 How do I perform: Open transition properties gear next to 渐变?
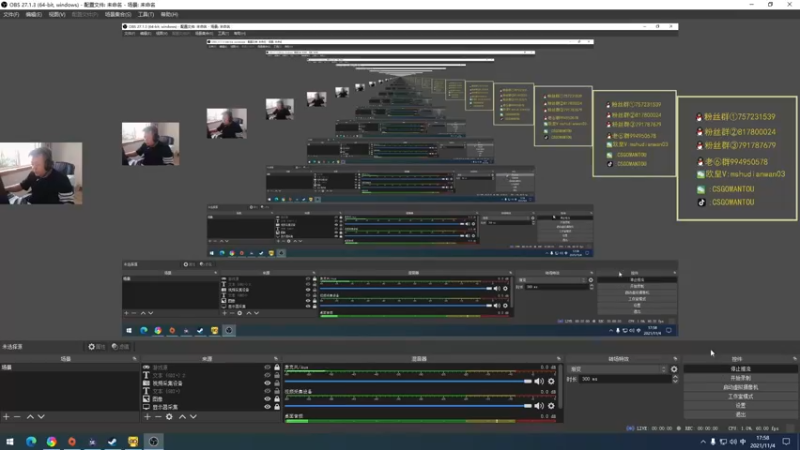[x=674, y=369]
